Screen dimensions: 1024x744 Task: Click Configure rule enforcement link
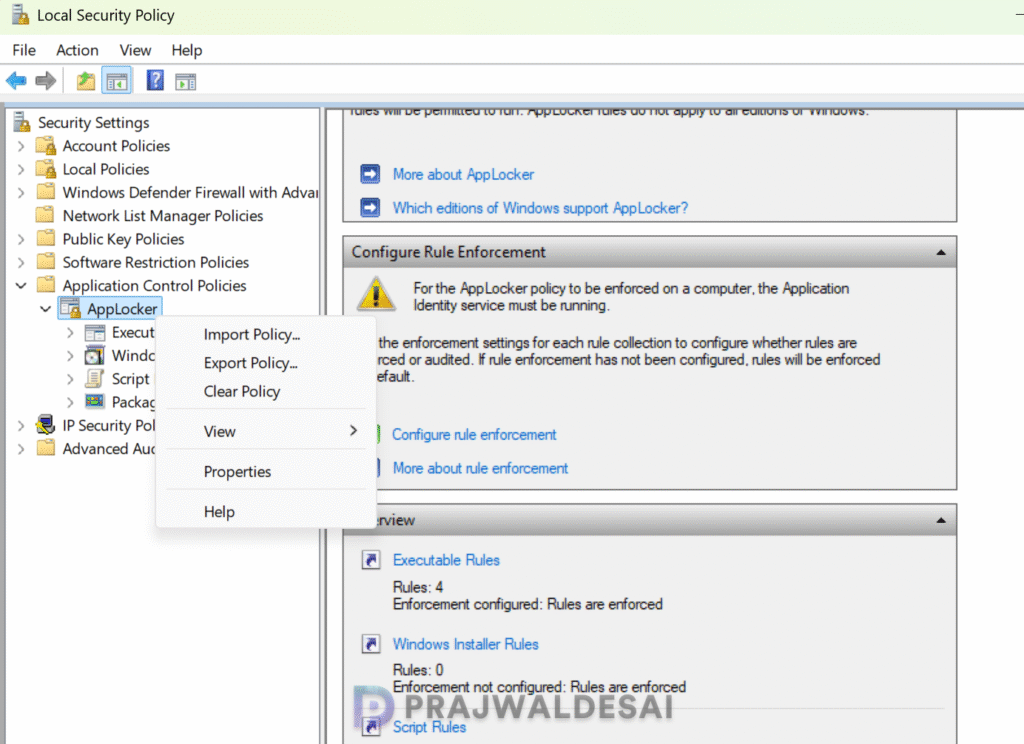[x=474, y=434]
